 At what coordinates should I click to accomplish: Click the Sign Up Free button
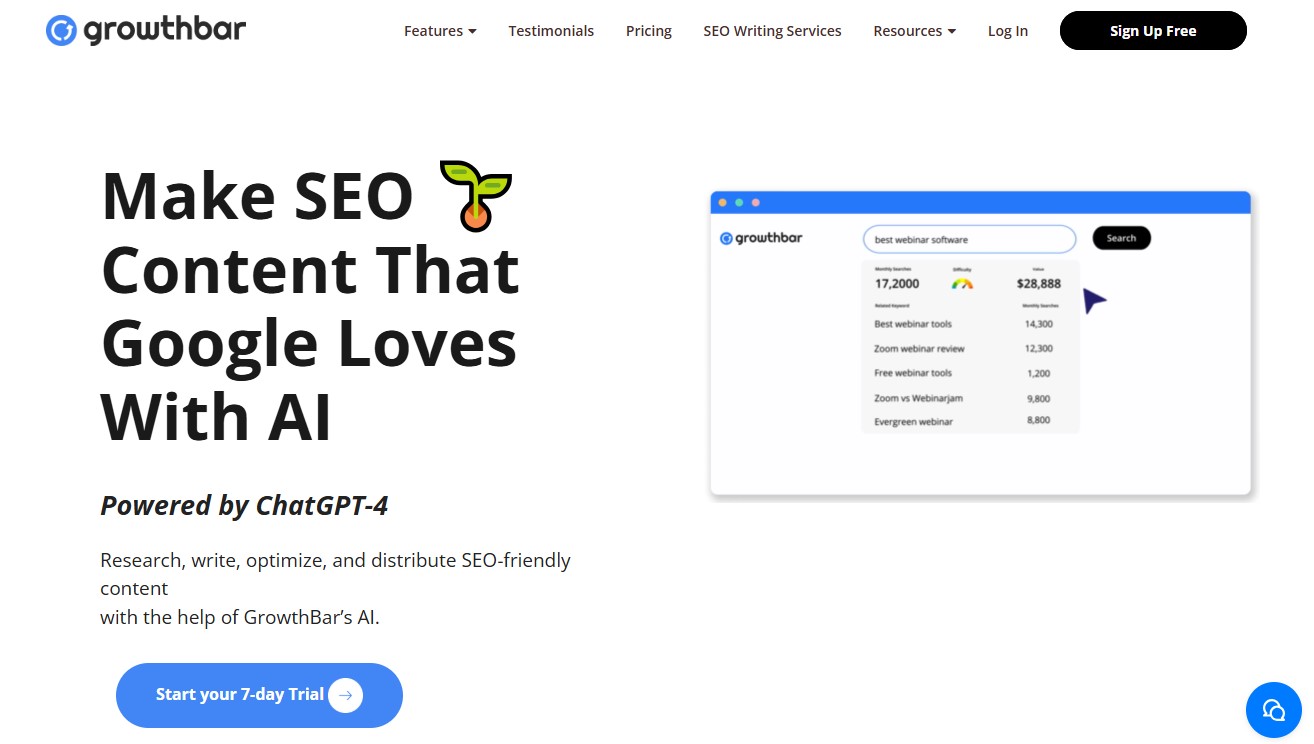[1153, 31]
